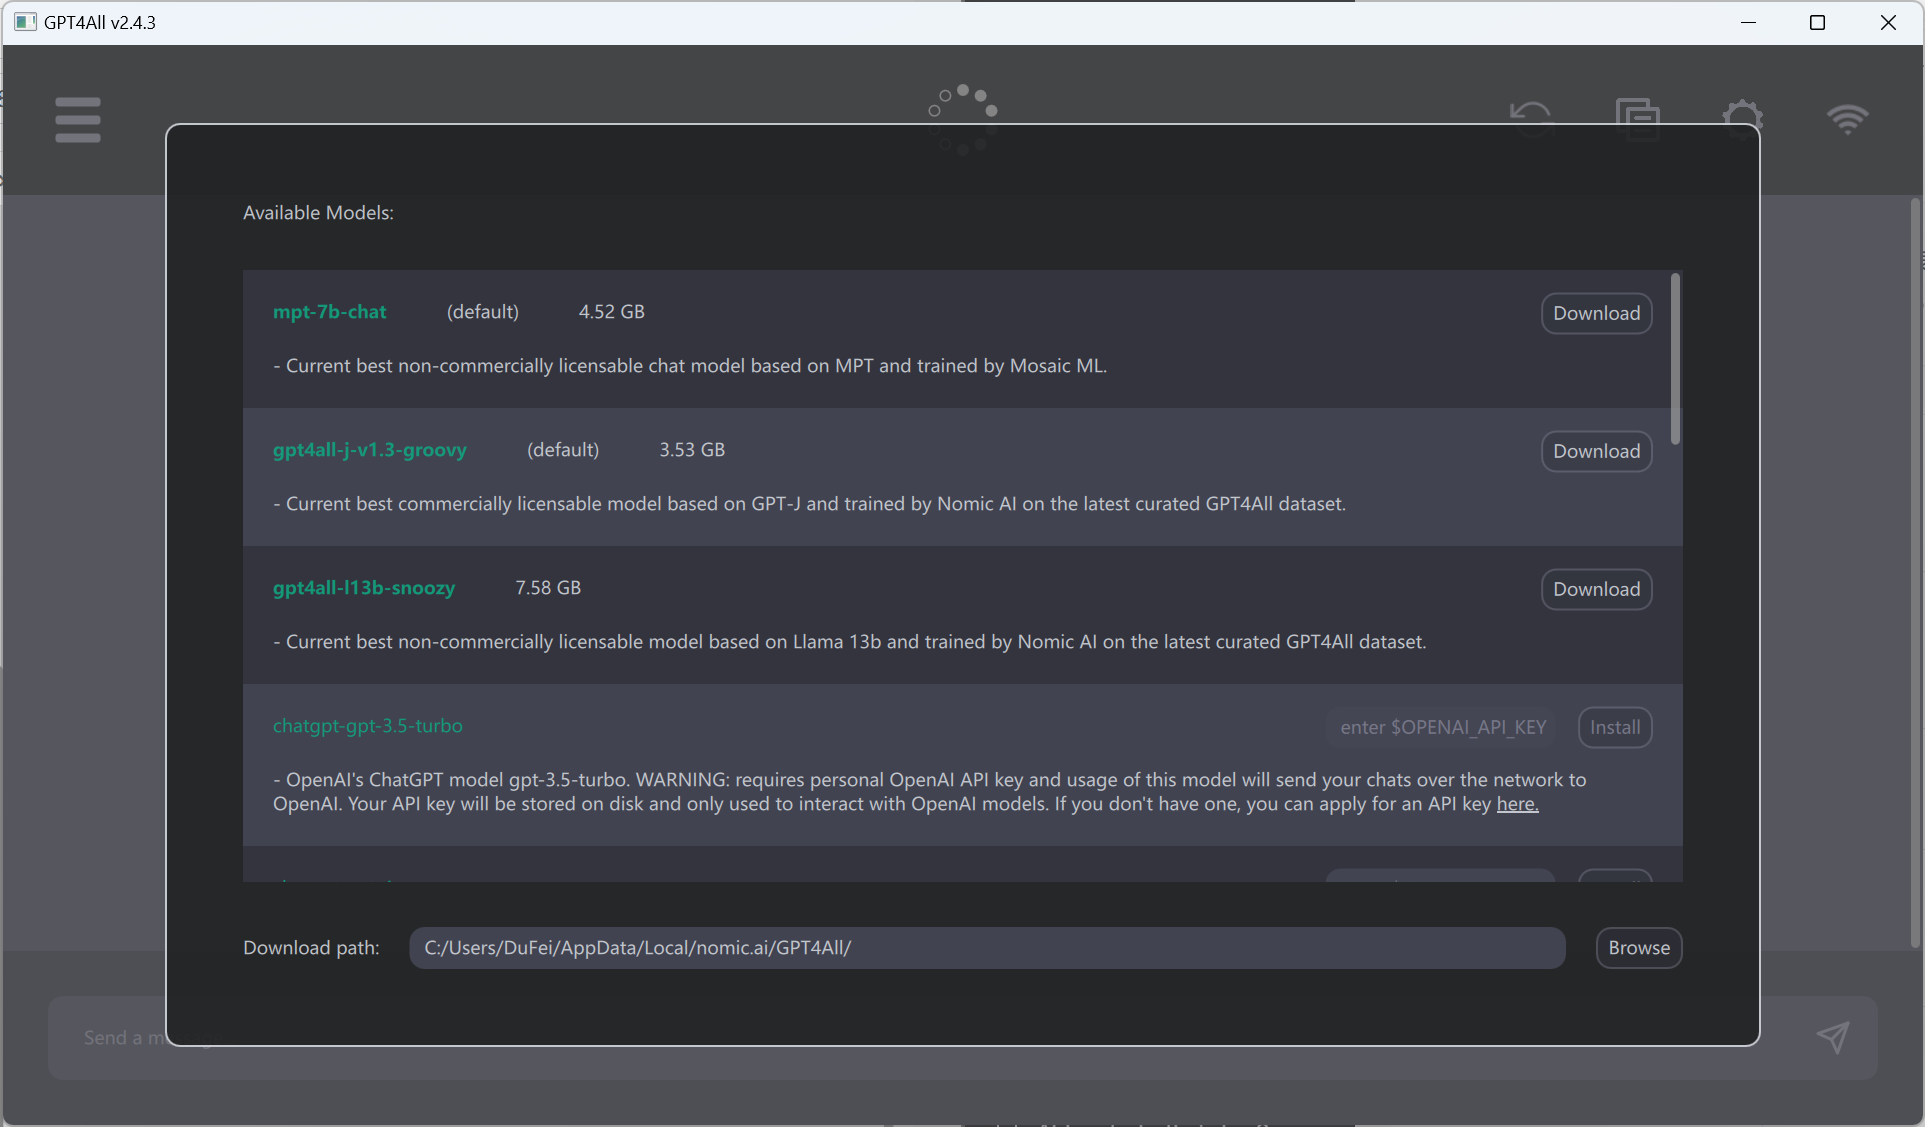Click the mpt-7b-chat model name
This screenshot has width=1925, height=1127.
point(329,311)
